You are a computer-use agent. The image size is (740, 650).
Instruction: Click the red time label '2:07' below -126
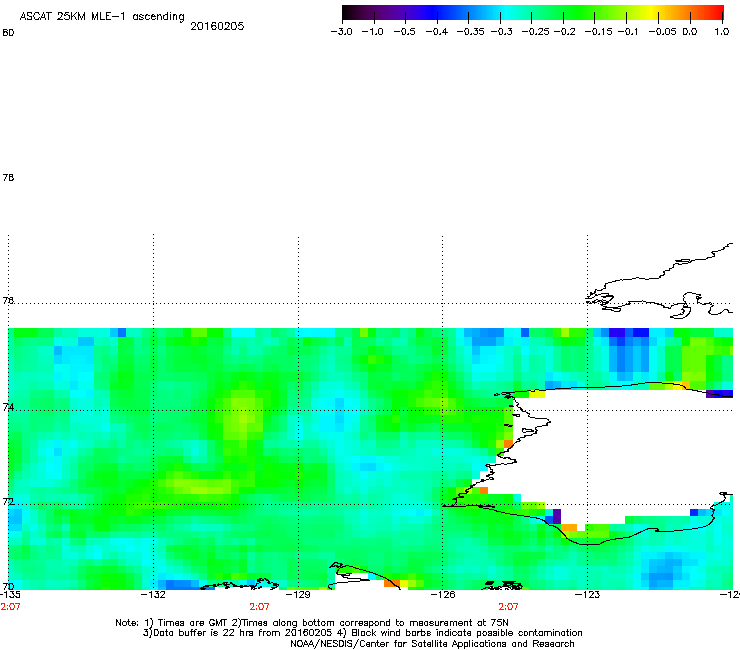(x=508, y=607)
